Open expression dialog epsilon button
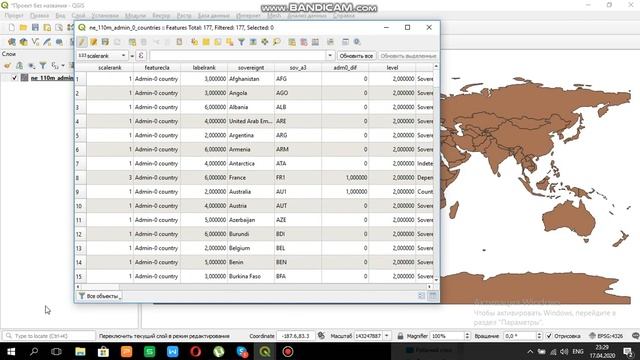Image resolution: width=640 pixels, height=360 pixels. [x=141, y=56]
